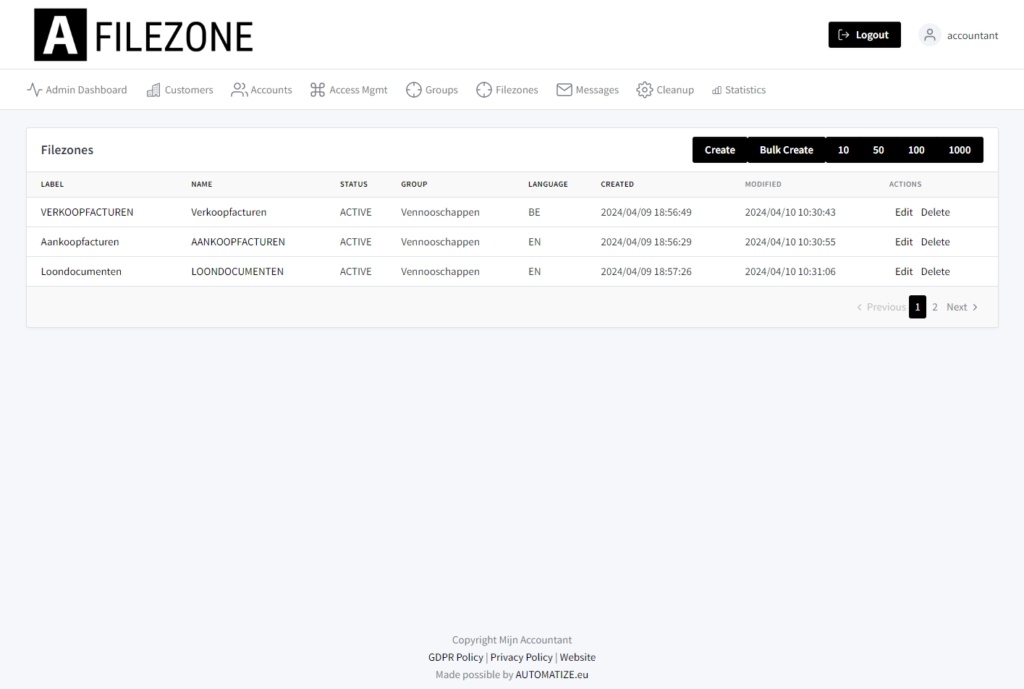This screenshot has width=1024, height=689.
Task: Edit the Loondocumenten filezone
Action: [x=904, y=272]
